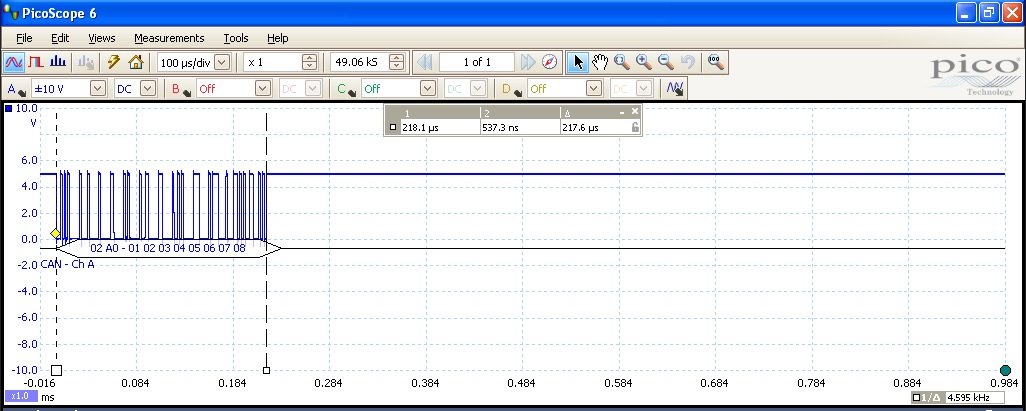The width and height of the screenshot is (1026, 411).
Task: Click delta value 217.6 µs
Action: click(x=580, y=128)
